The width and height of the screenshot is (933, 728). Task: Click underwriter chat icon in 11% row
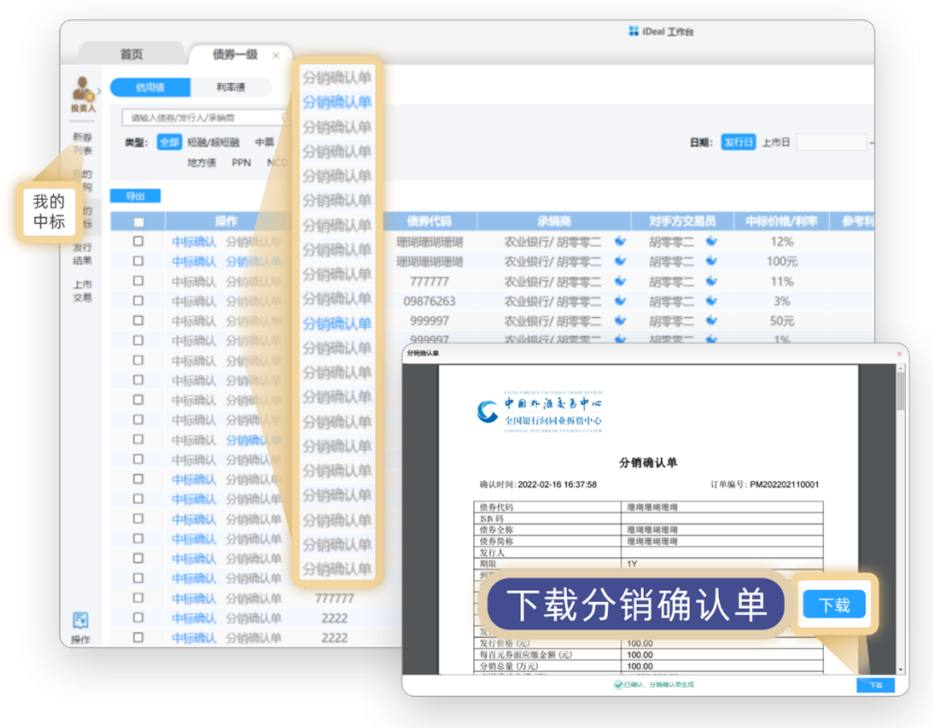click(x=620, y=281)
